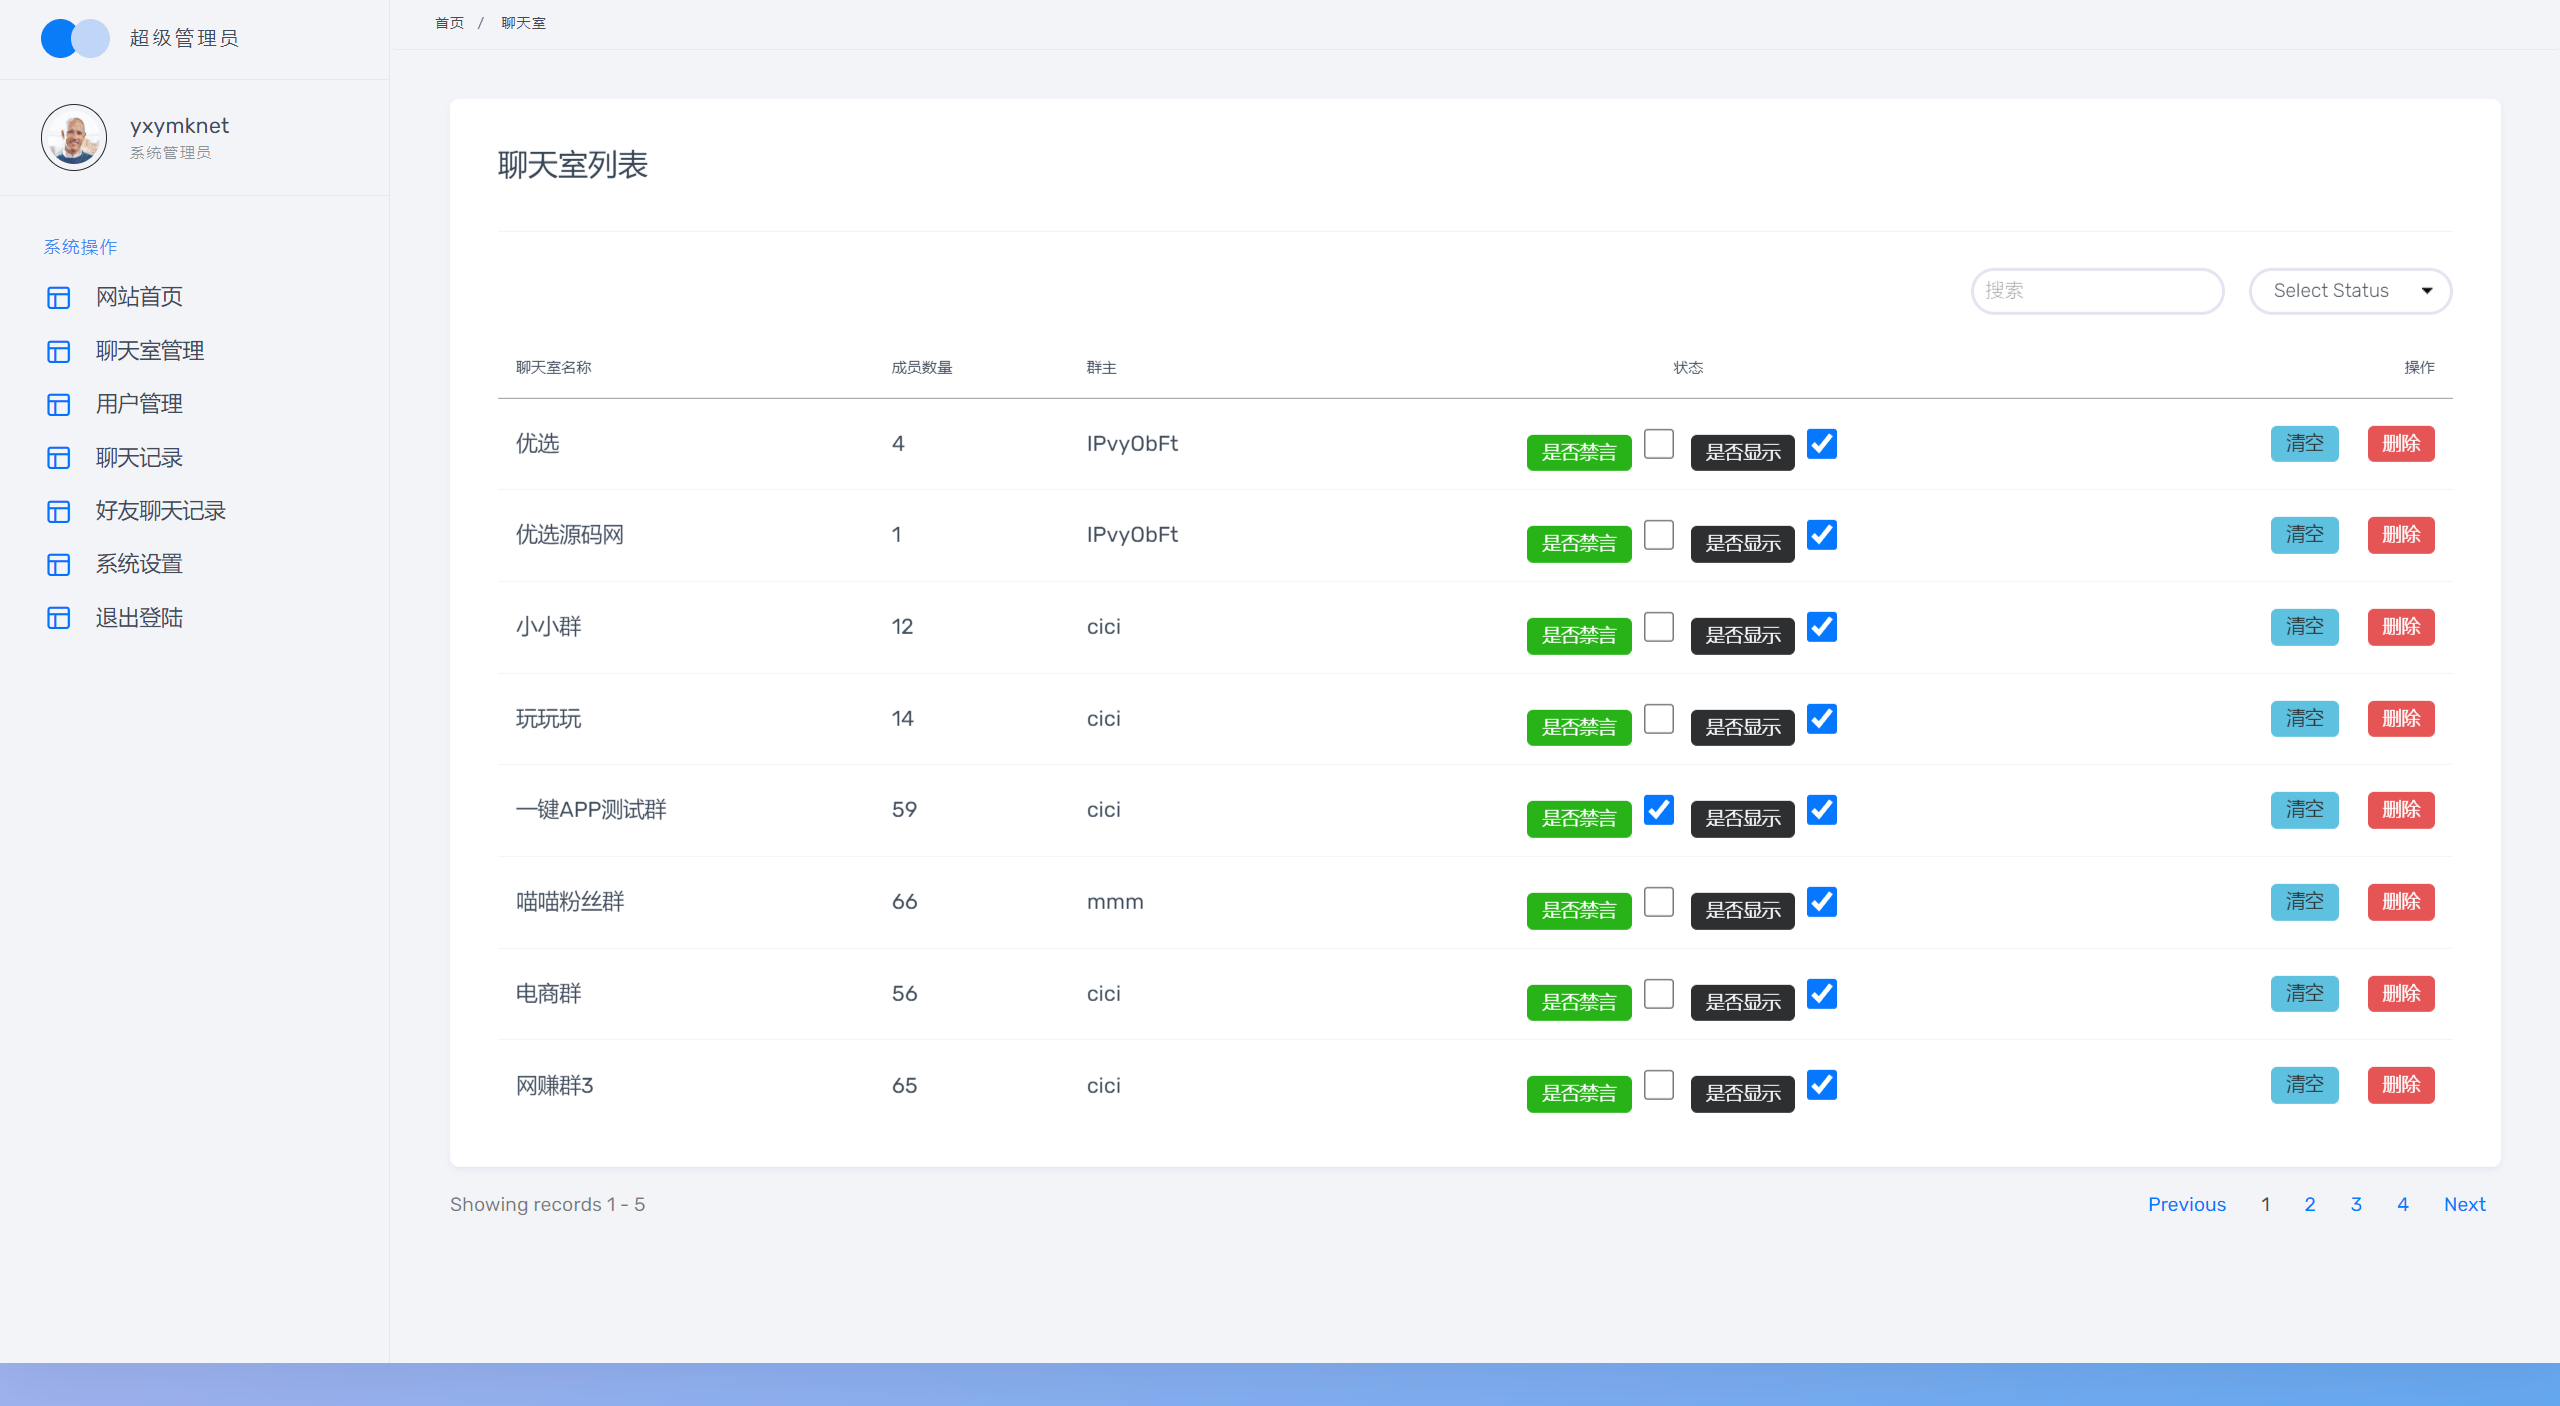The image size is (2560, 1406).
Task: Click the 搜索 search input field
Action: click(x=2097, y=291)
